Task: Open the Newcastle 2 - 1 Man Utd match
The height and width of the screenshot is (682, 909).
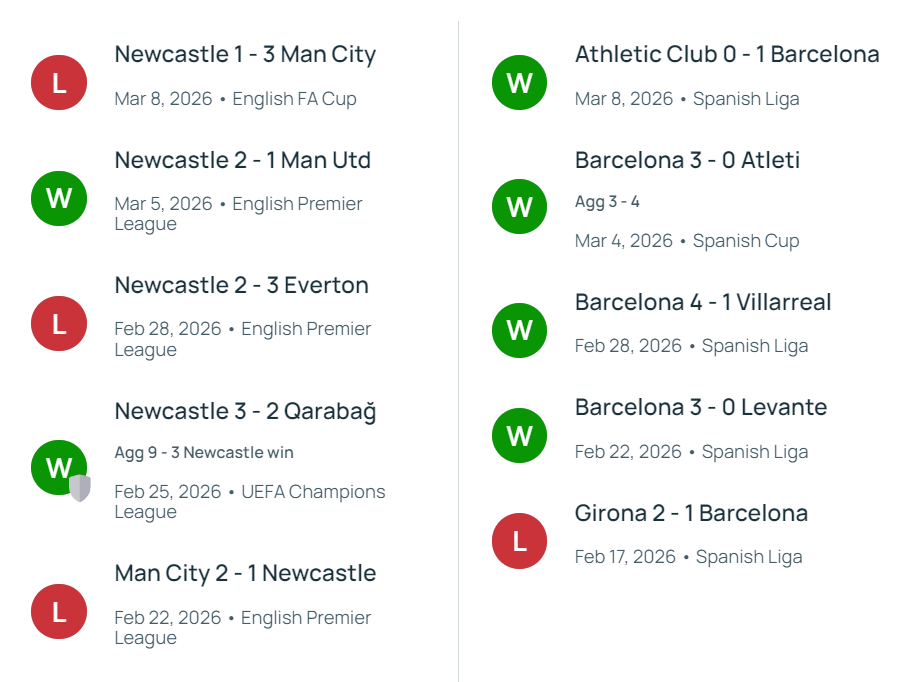Action: (x=242, y=160)
